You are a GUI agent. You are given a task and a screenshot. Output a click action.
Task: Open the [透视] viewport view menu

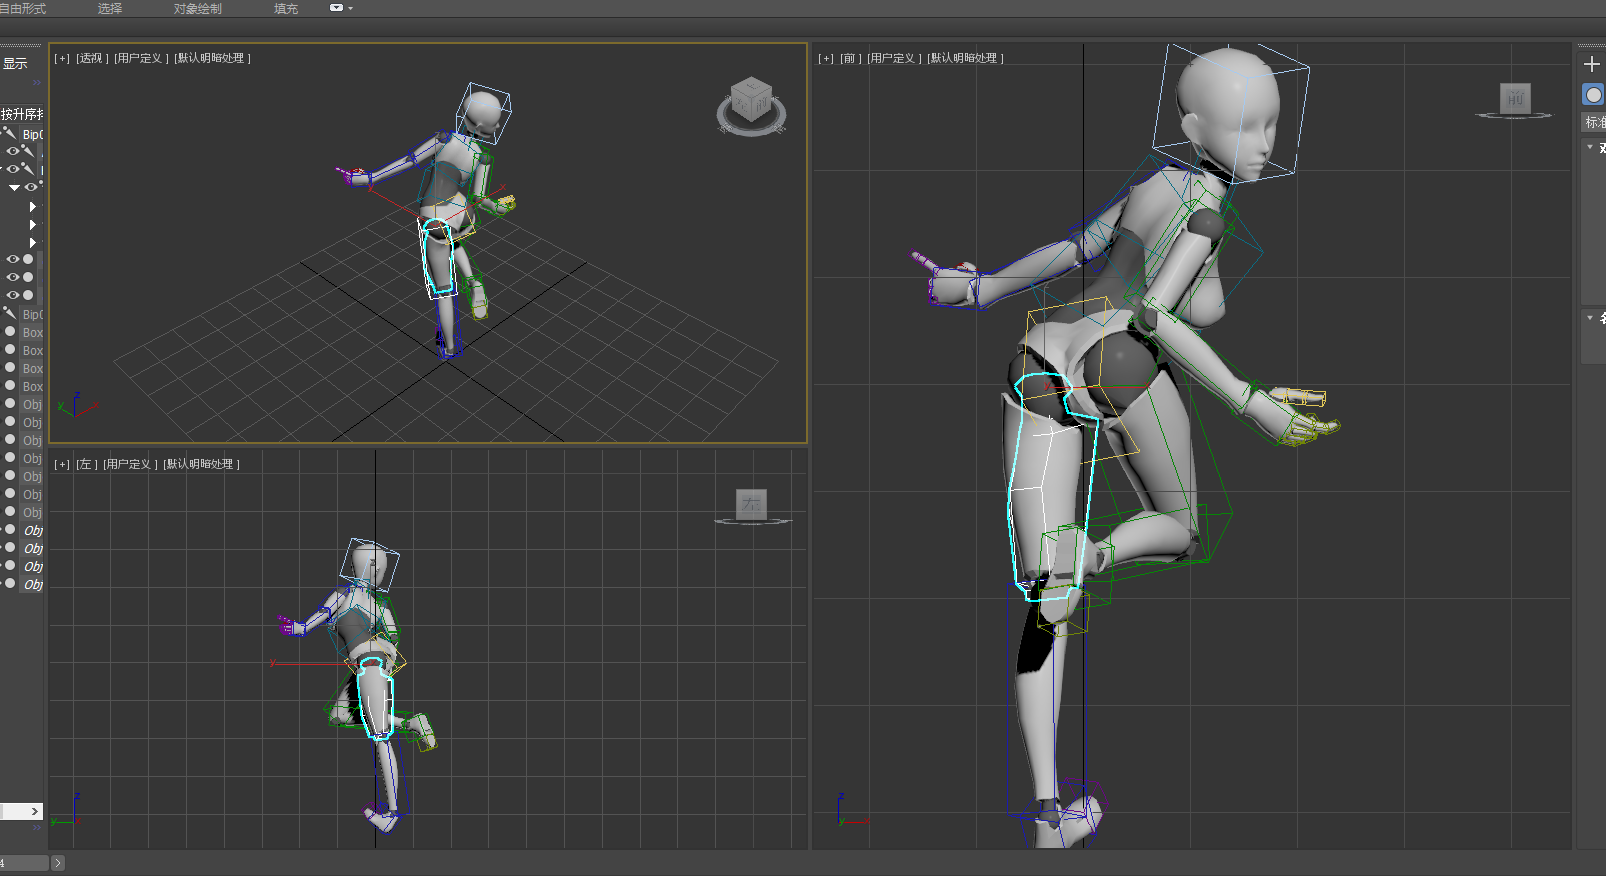pos(91,58)
